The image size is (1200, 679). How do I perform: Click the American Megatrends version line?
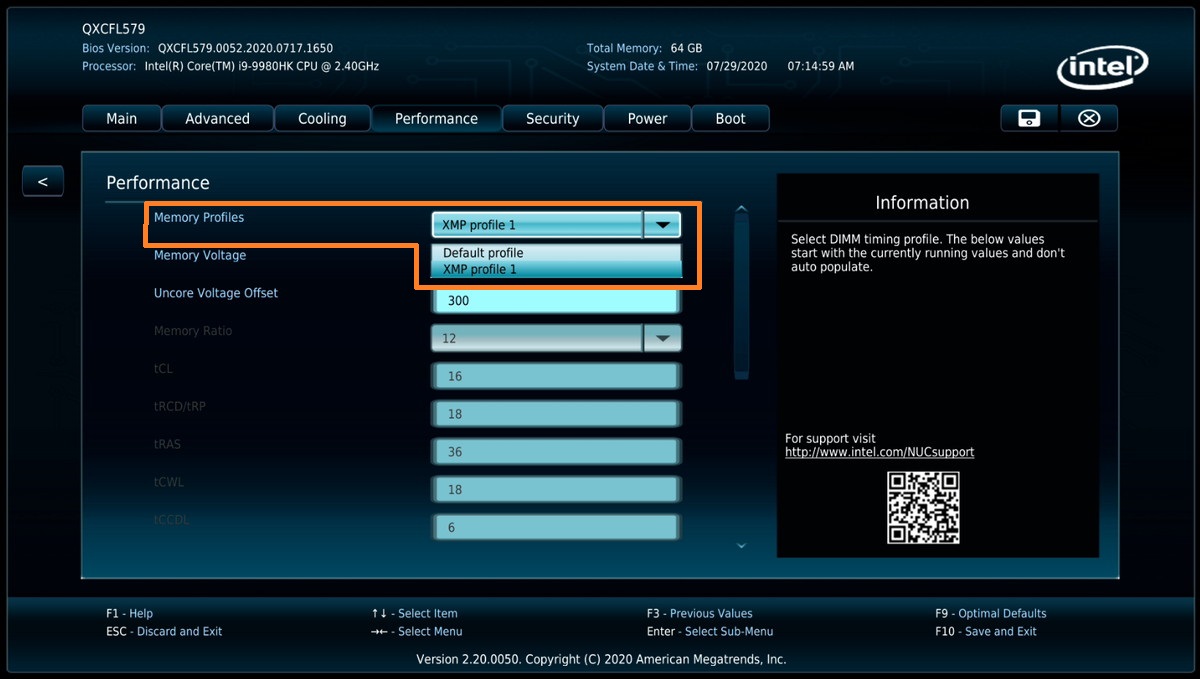pyautogui.click(x=601, y=659)
